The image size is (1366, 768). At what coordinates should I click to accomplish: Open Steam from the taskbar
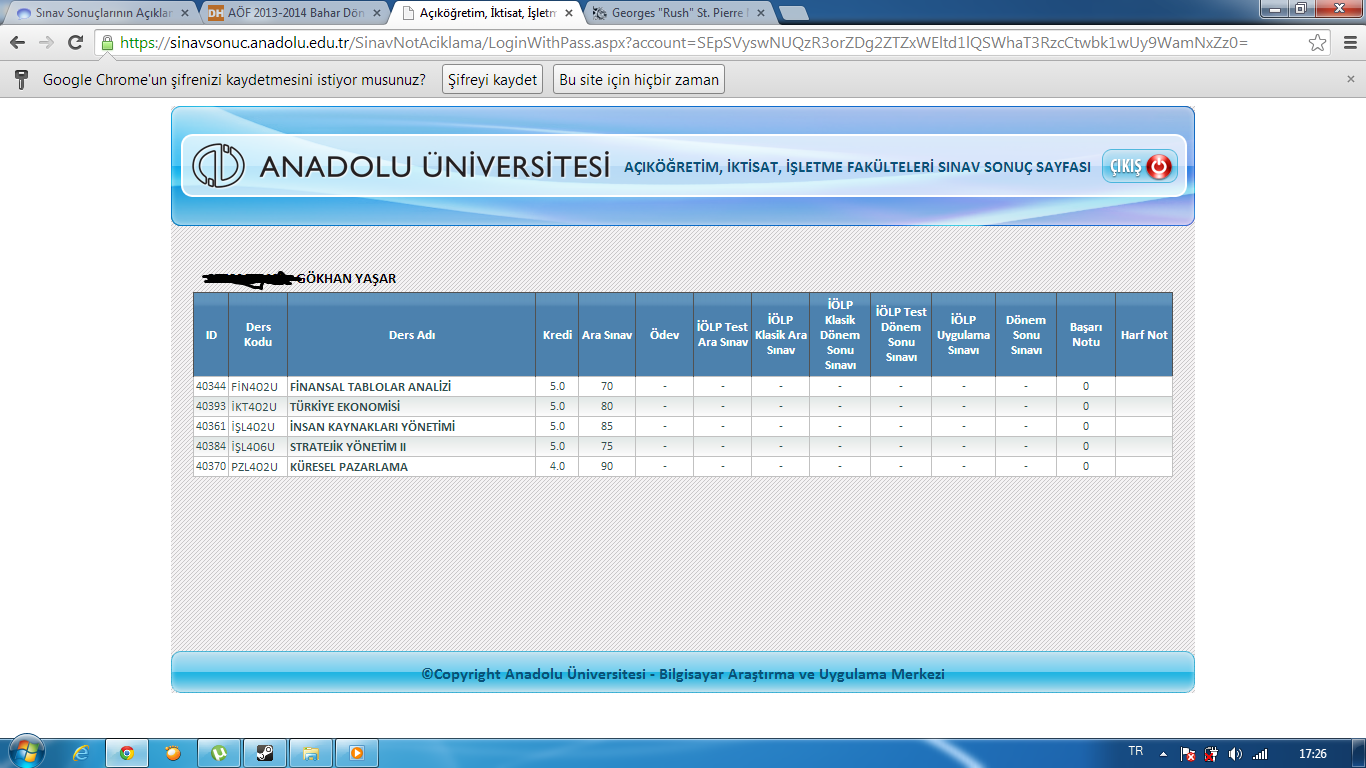point(265,753)
